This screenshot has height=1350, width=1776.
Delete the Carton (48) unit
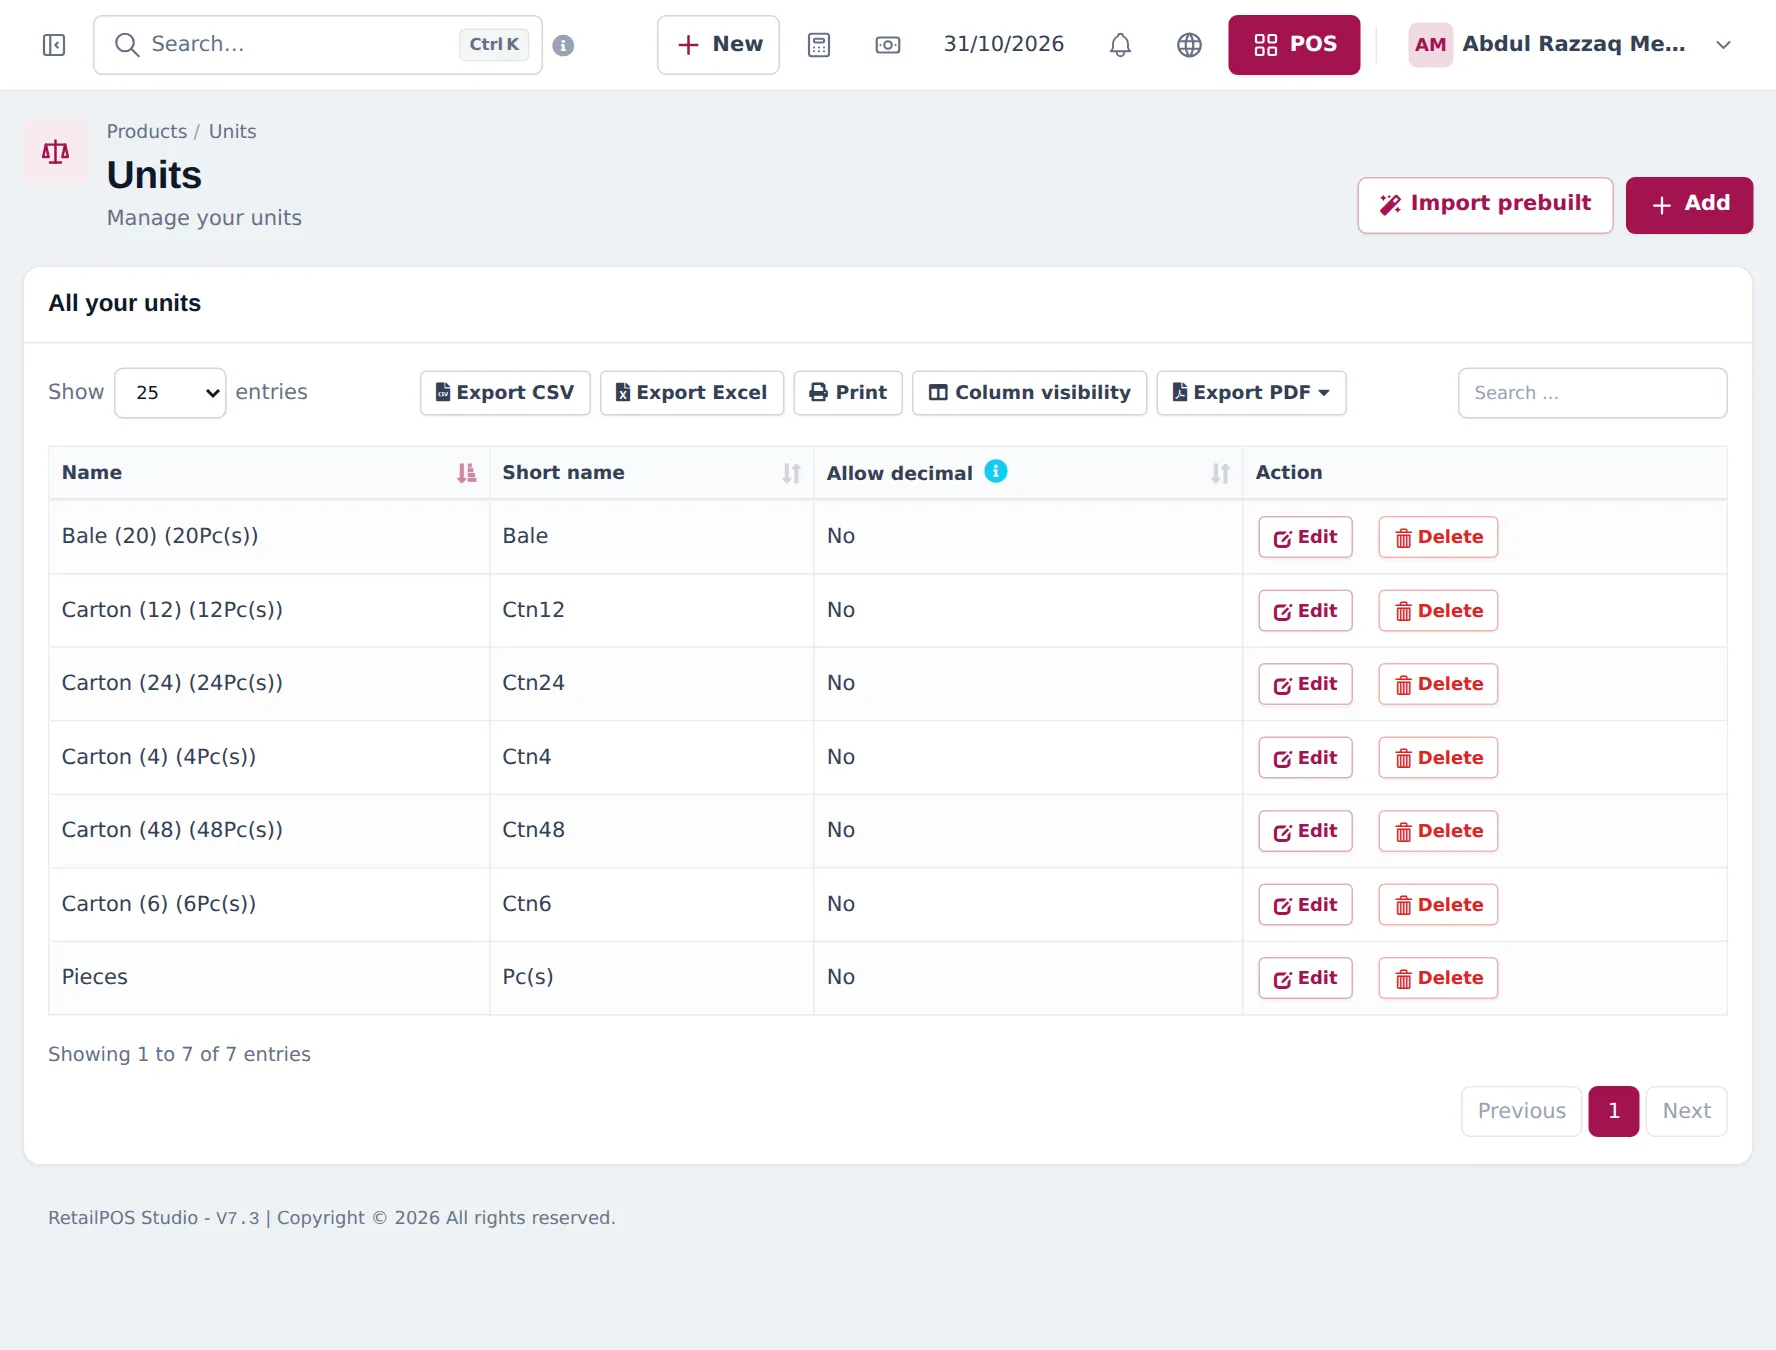(x=1438, y=831)
